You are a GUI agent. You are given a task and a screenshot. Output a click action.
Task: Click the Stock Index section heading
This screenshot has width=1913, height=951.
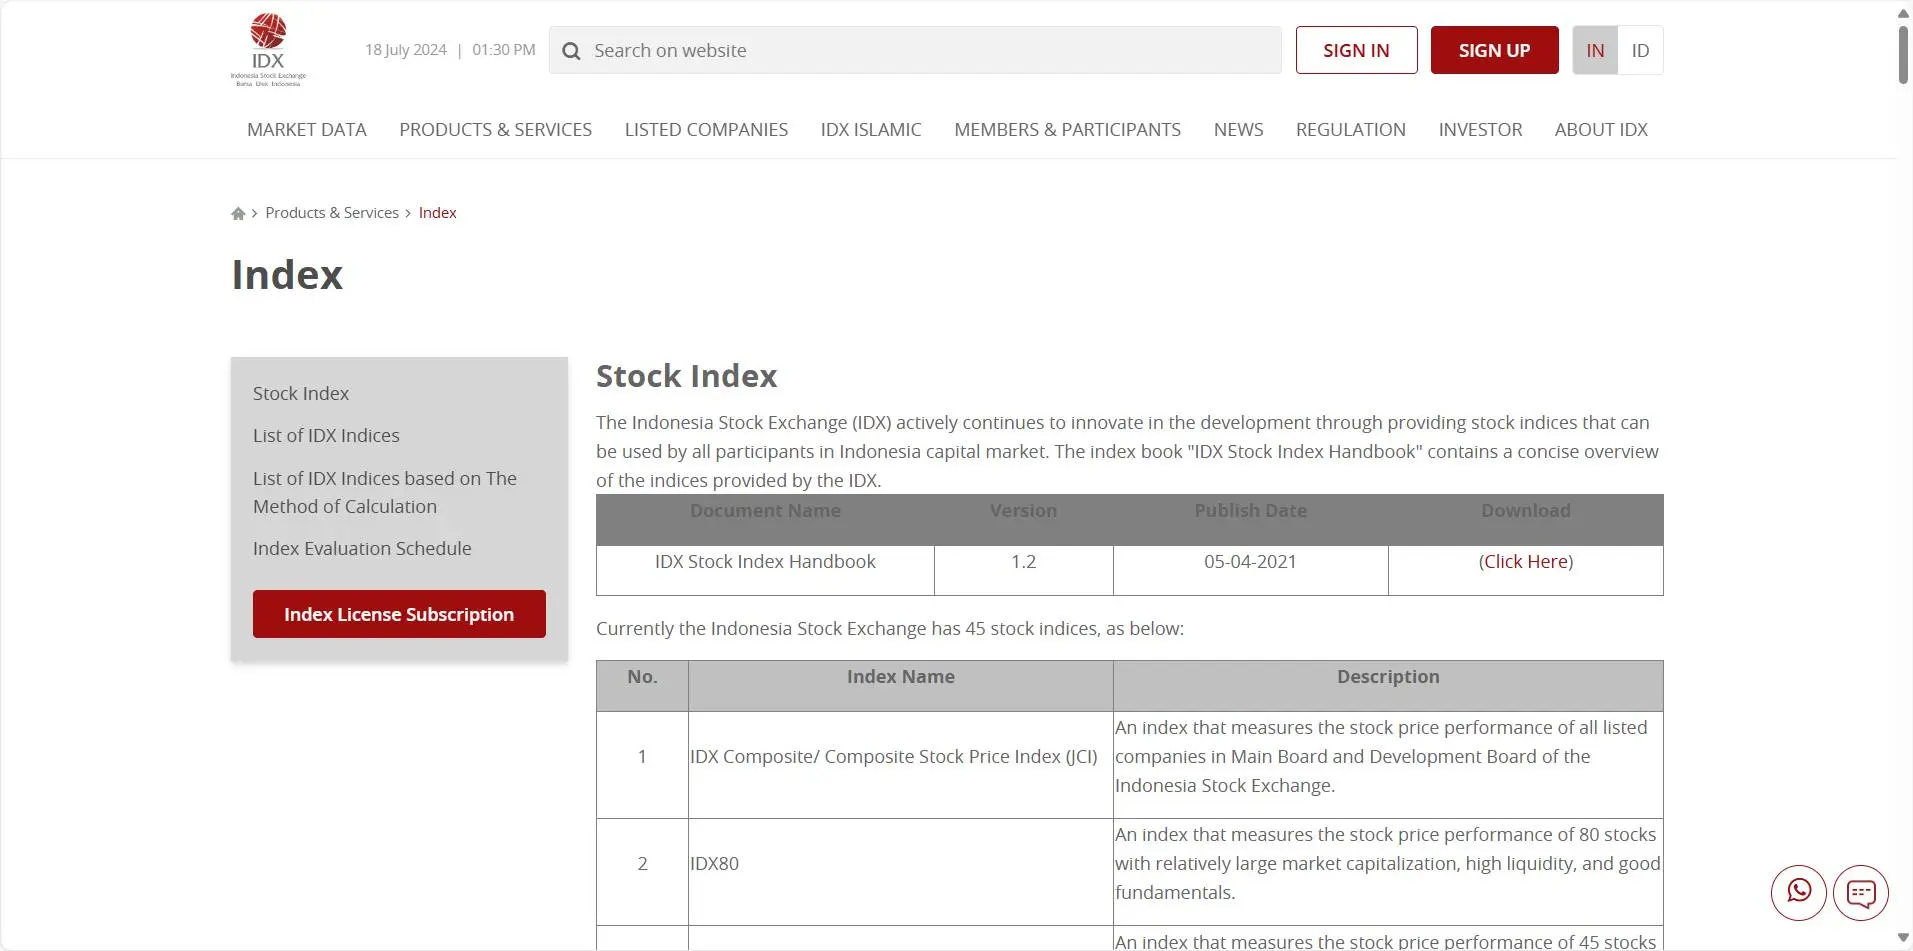[x=687, y=376]
